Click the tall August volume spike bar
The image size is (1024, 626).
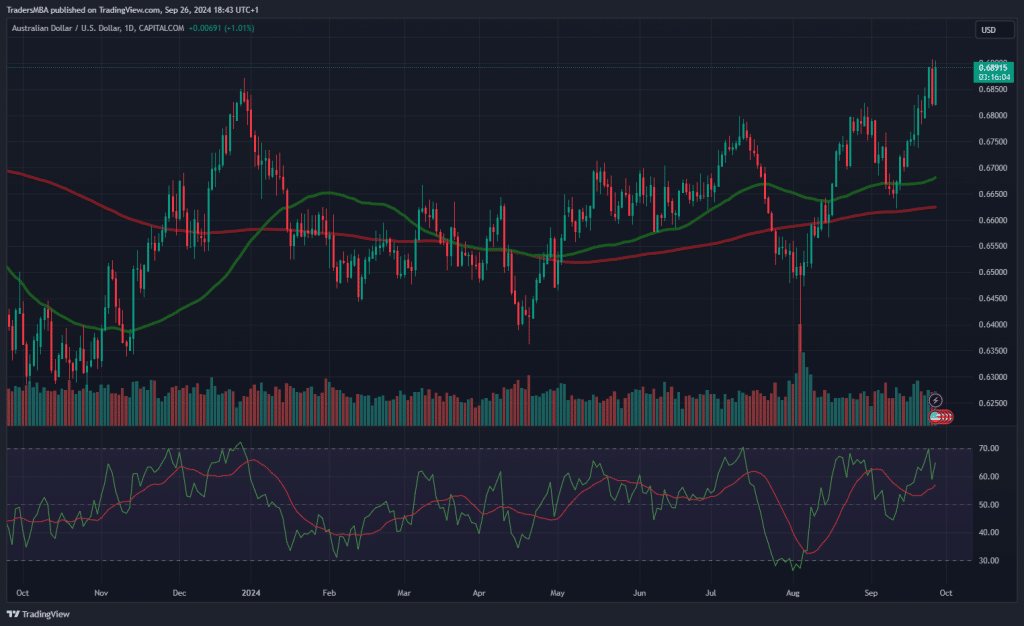pos(800,380)
